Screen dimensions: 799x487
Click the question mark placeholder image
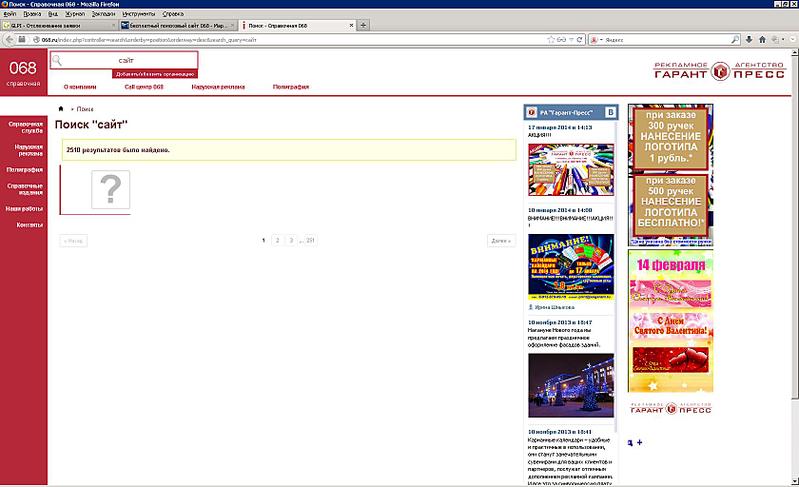point(111,189)
